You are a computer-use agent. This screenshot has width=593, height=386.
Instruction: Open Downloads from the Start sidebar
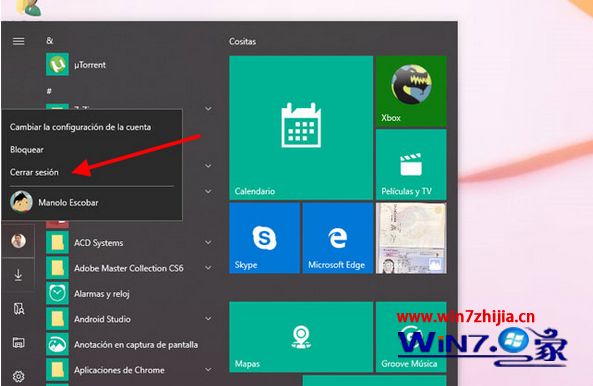coord(18,275)
